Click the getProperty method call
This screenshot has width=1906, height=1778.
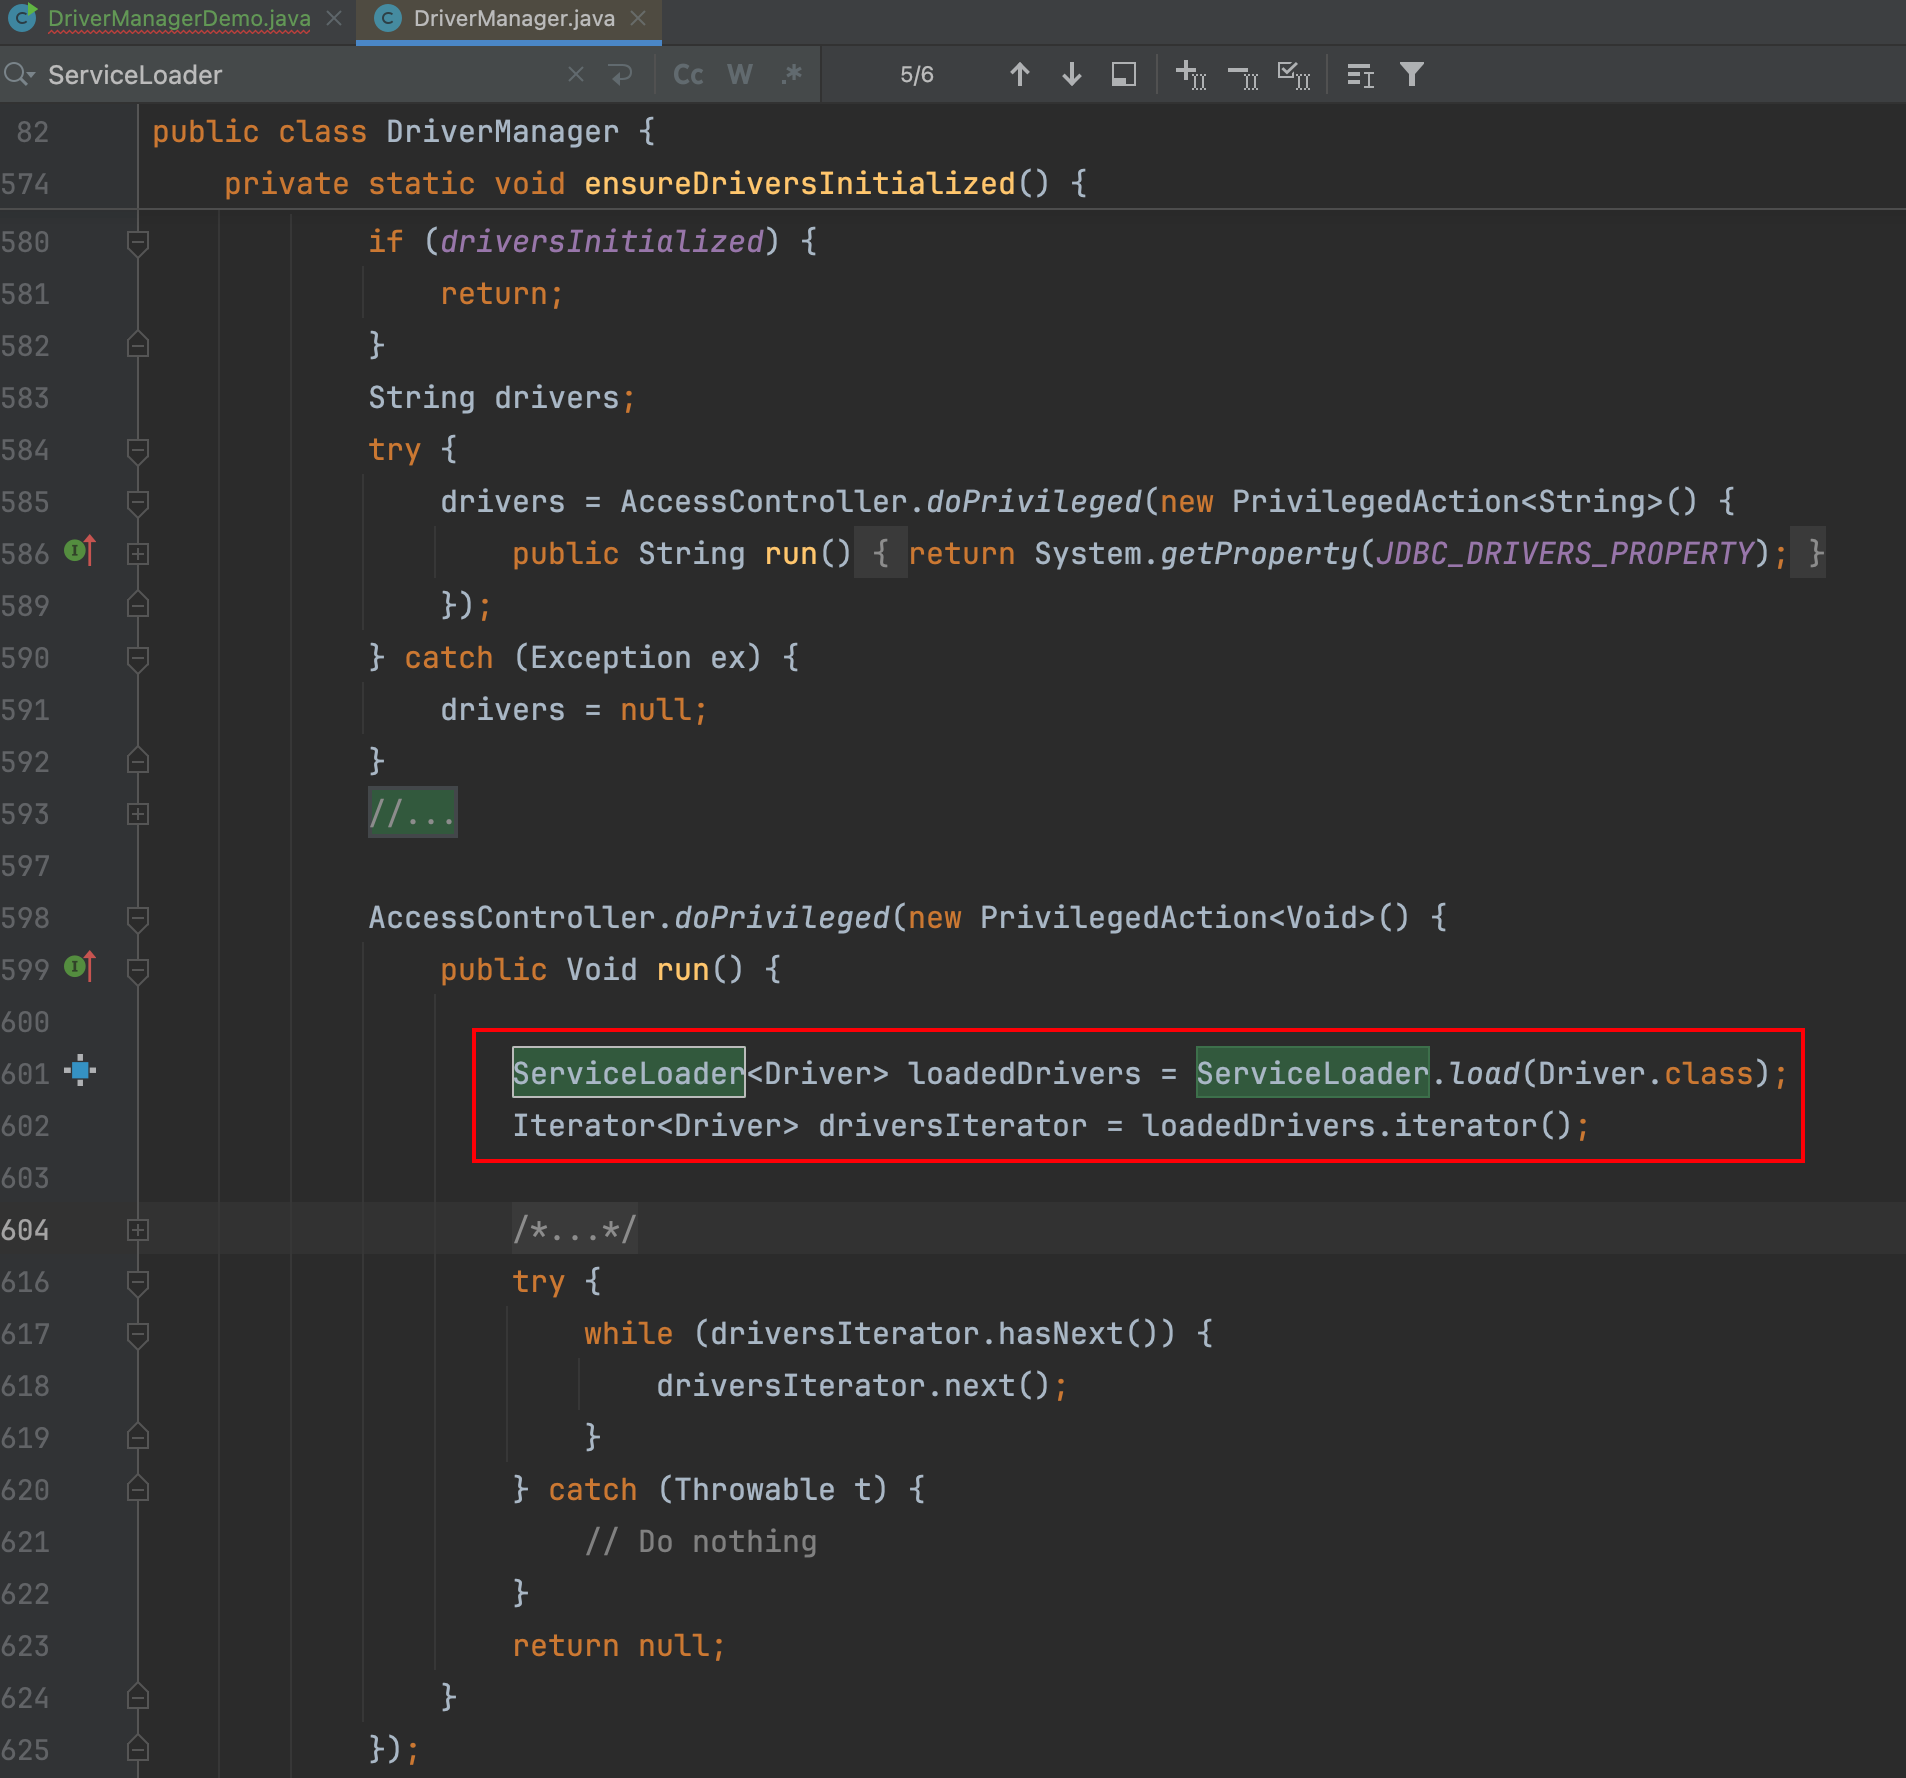click(x=1258, y=554)
